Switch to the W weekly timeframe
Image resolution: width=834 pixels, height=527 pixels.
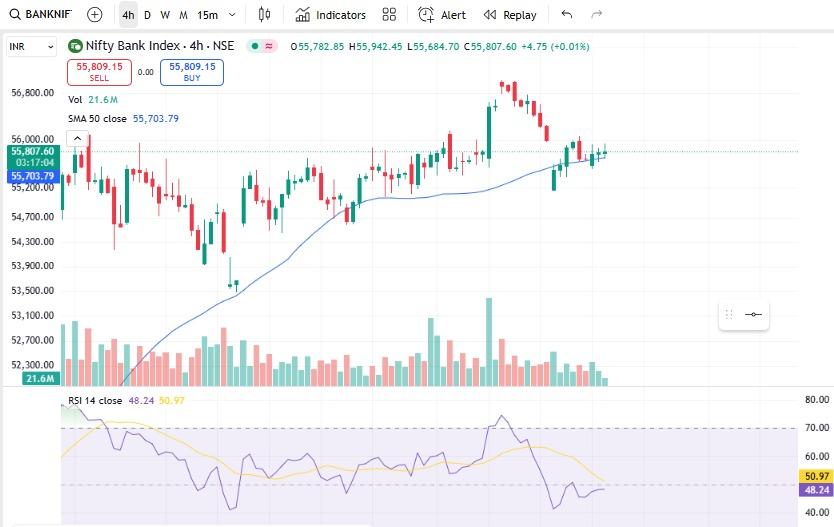165,15
